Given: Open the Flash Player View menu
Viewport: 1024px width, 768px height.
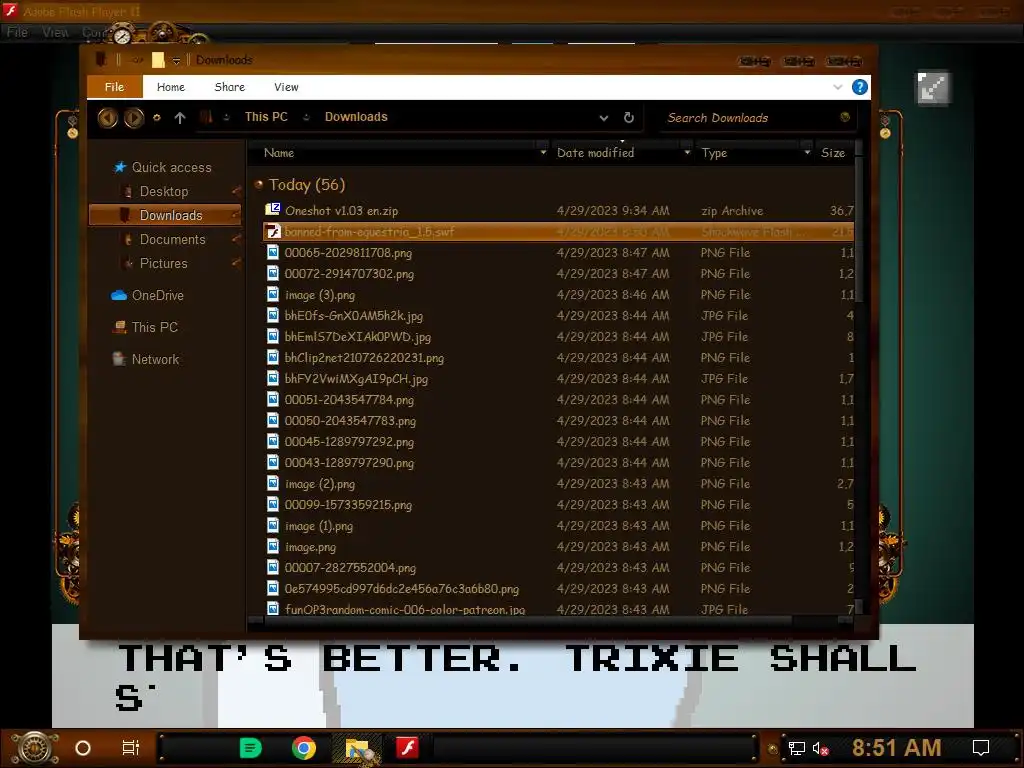Looking at the screenshot, I should [x=56, y=32].
